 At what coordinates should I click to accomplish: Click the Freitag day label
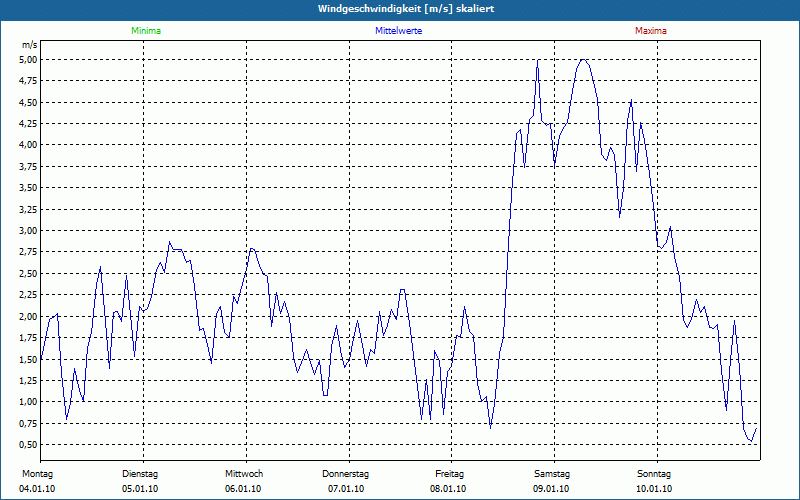[x=449, y=474]
